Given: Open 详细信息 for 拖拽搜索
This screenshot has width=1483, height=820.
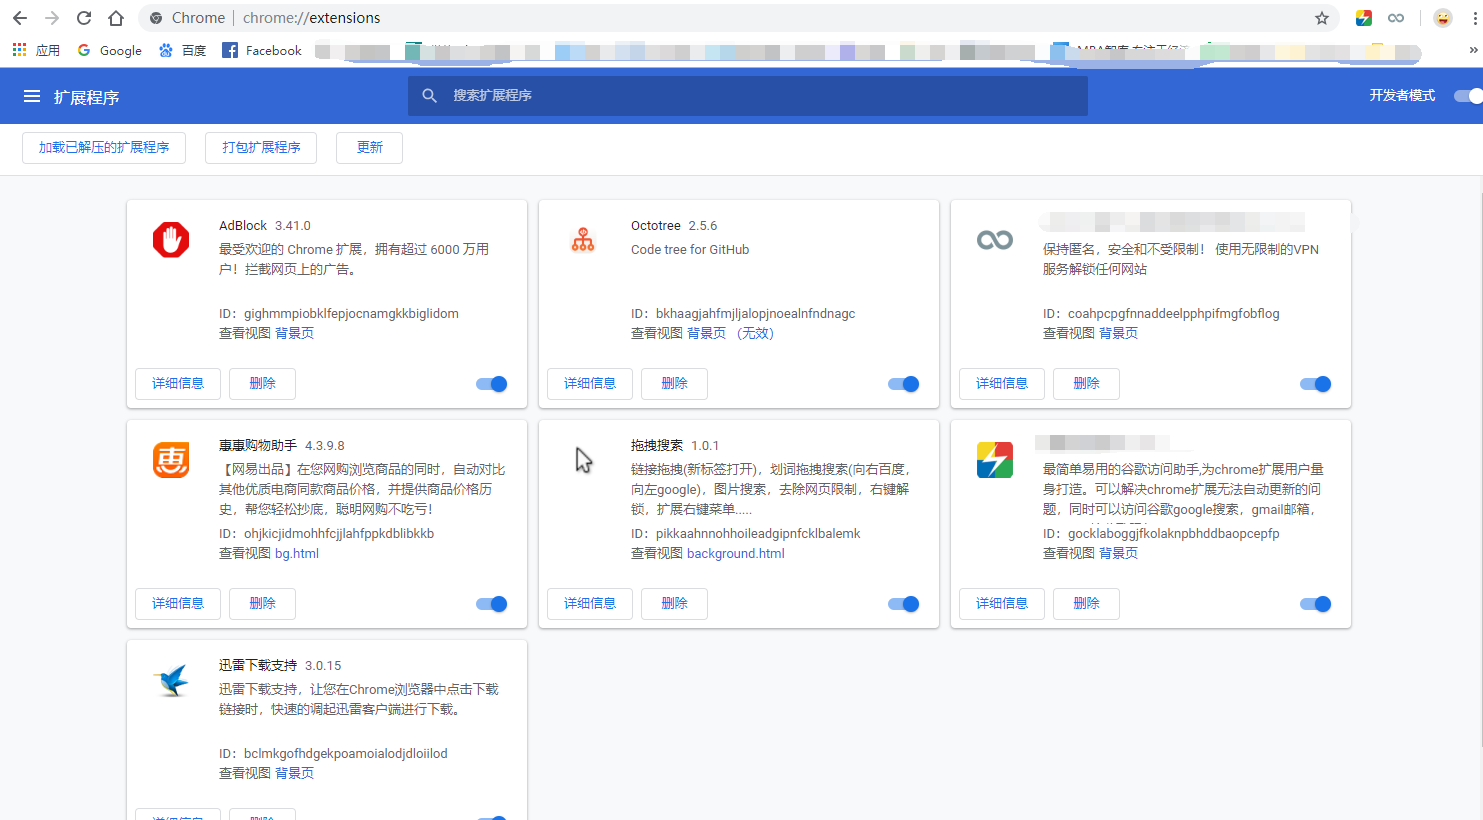Looking at the screenshot, I should tap(590, 604).
